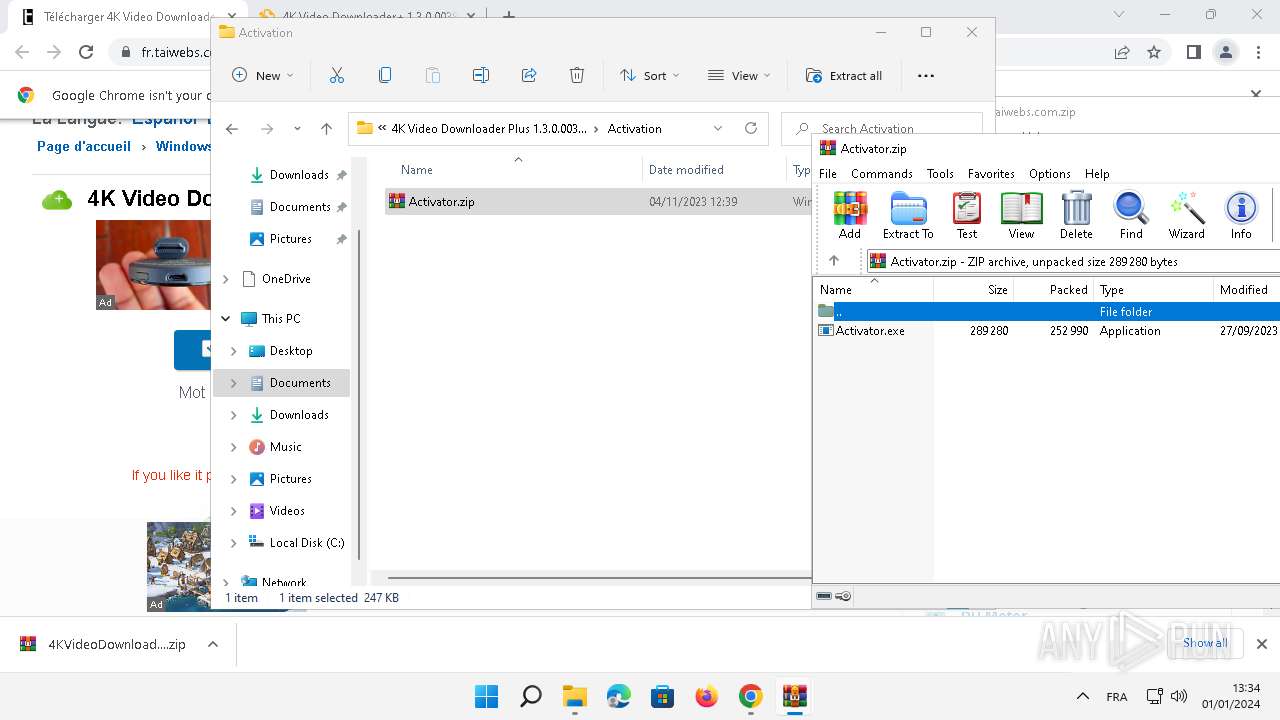Viewport: 1280px width, 720px height.
Task: Open options chevron for downloaded 4KVideoDownload zip
Action: (x=213, y=645)
